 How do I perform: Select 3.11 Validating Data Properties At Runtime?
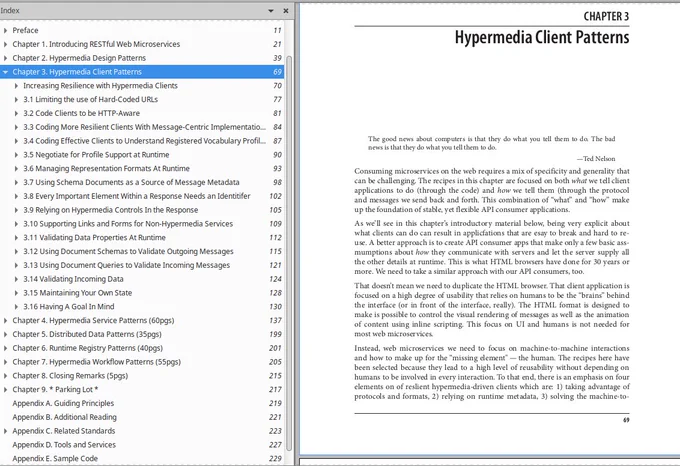94,238
